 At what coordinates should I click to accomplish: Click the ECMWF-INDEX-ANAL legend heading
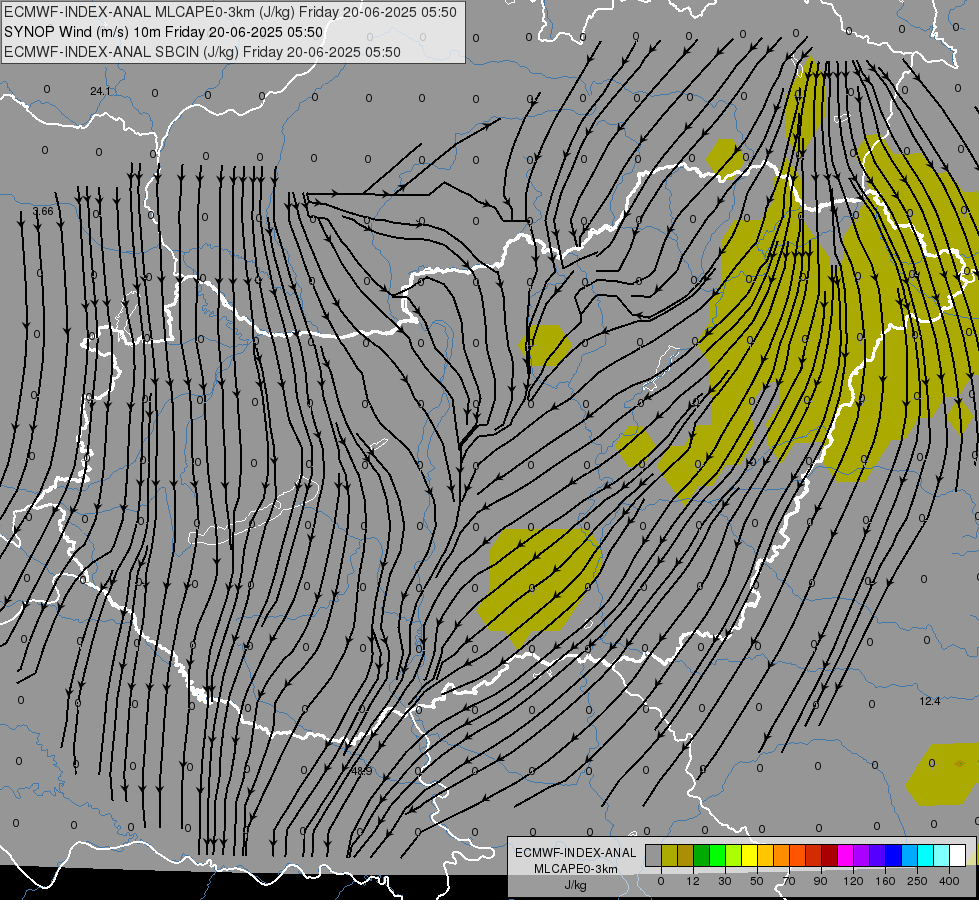pyautogui.click(x=576, y=853)
